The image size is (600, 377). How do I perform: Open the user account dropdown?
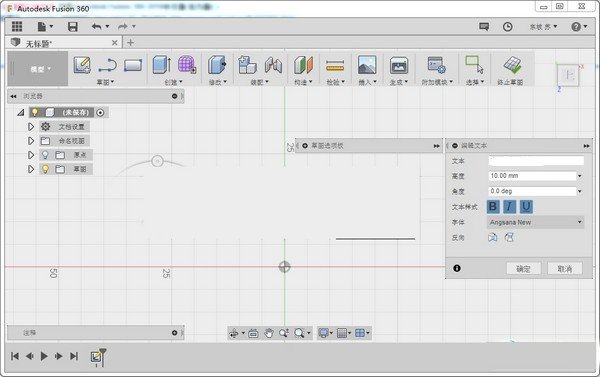pyautogui.click(x=543, y=26)
